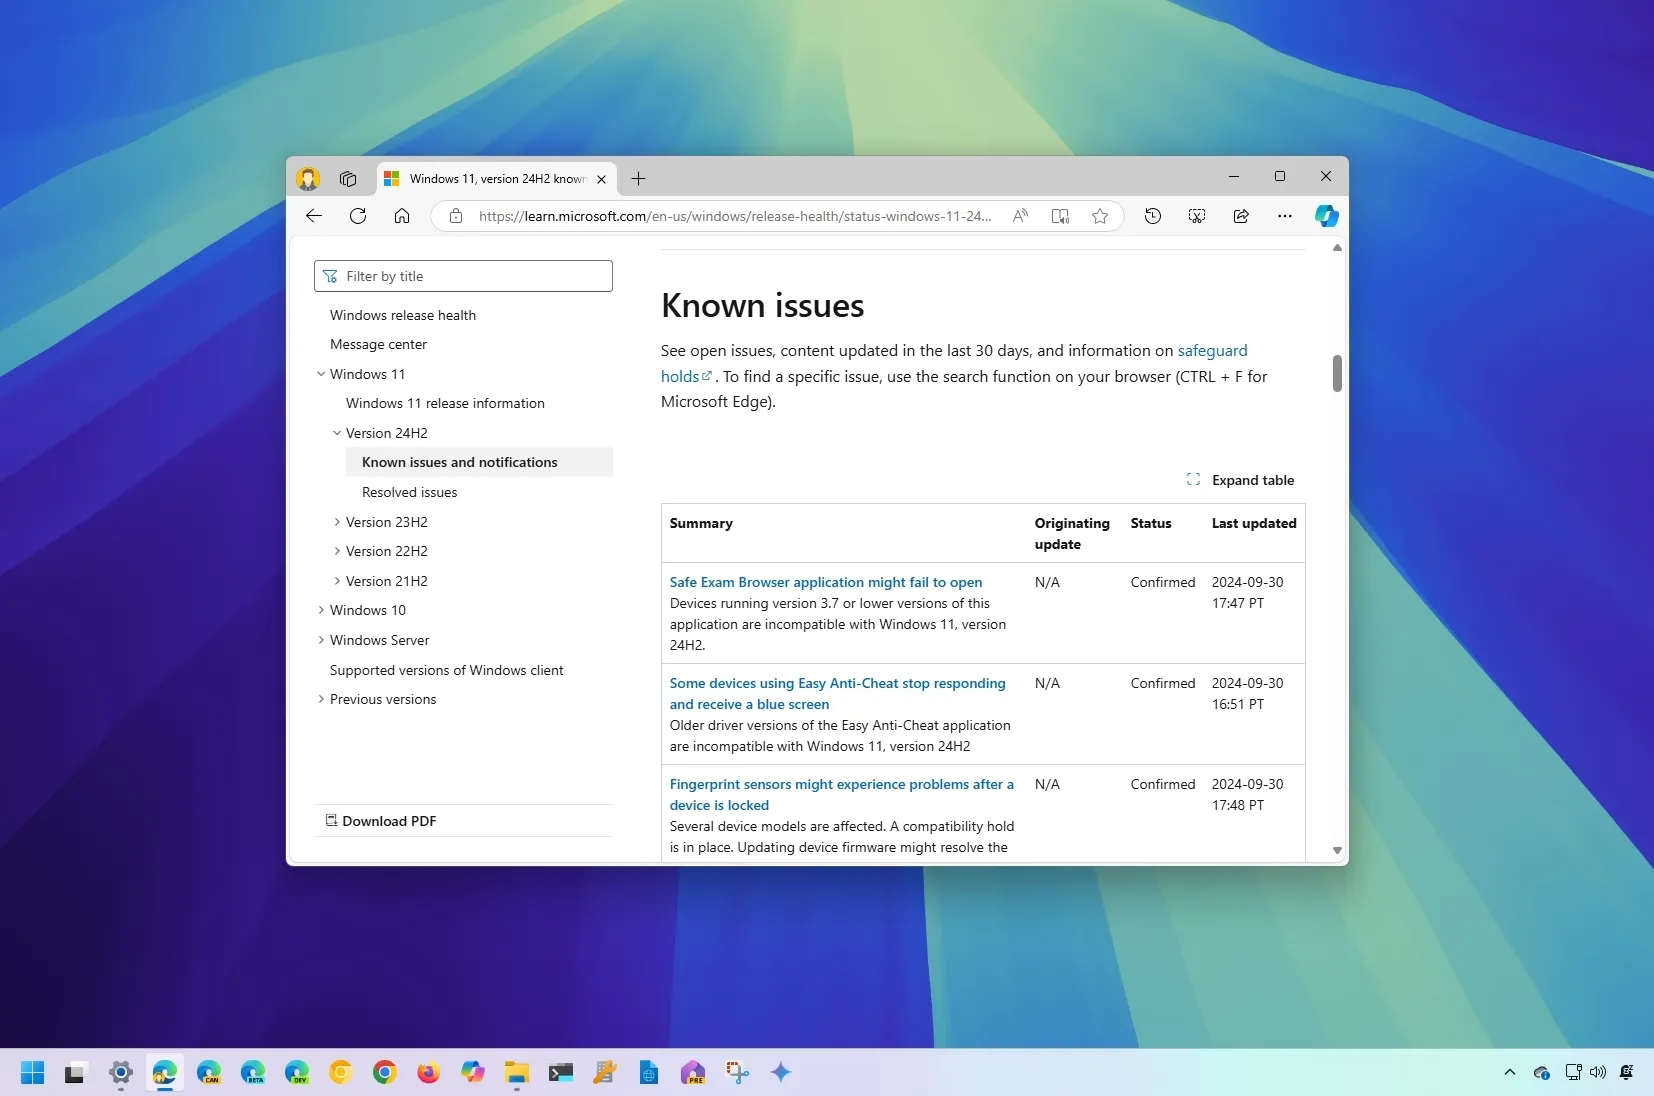Expand the Previous versions node
Image resolution: width=1654 pixels, height=1096 pixels.
point(321,699)
